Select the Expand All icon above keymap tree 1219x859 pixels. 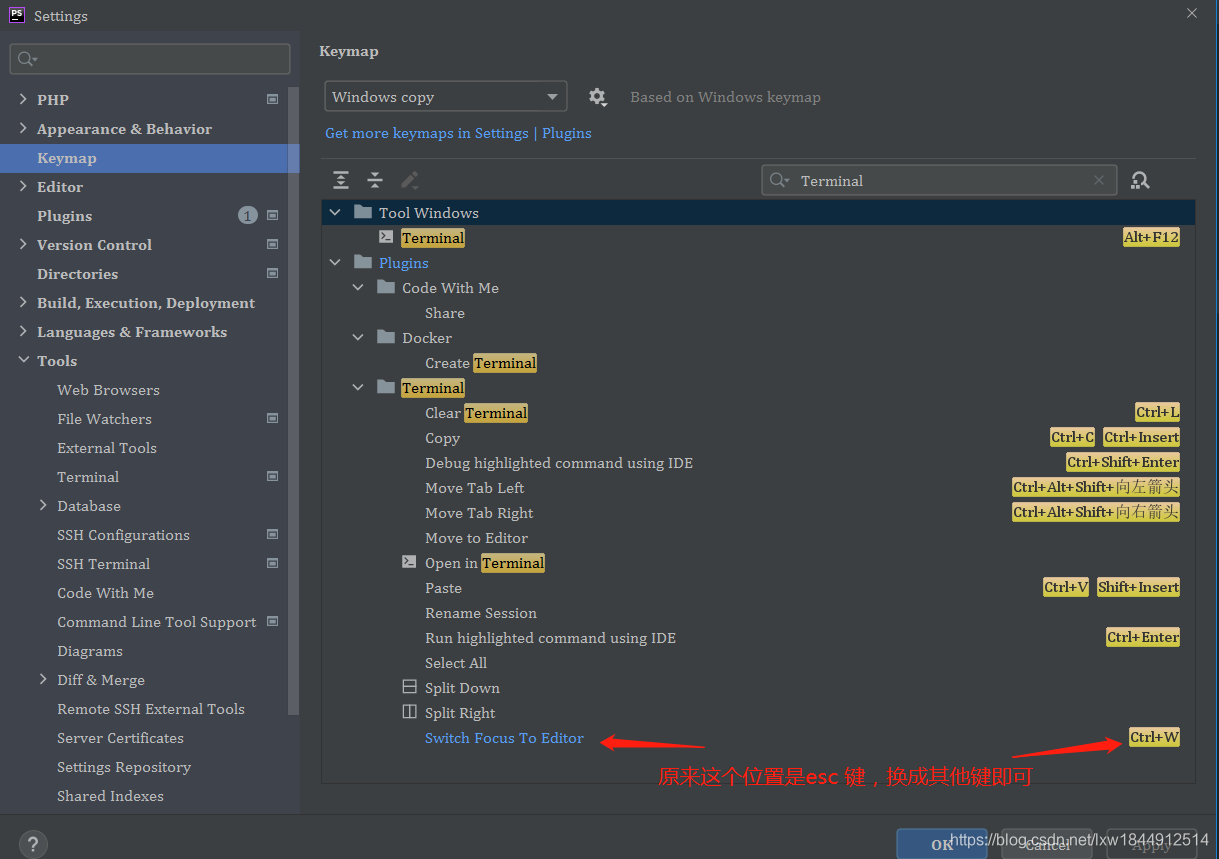[x=340, y=179]
